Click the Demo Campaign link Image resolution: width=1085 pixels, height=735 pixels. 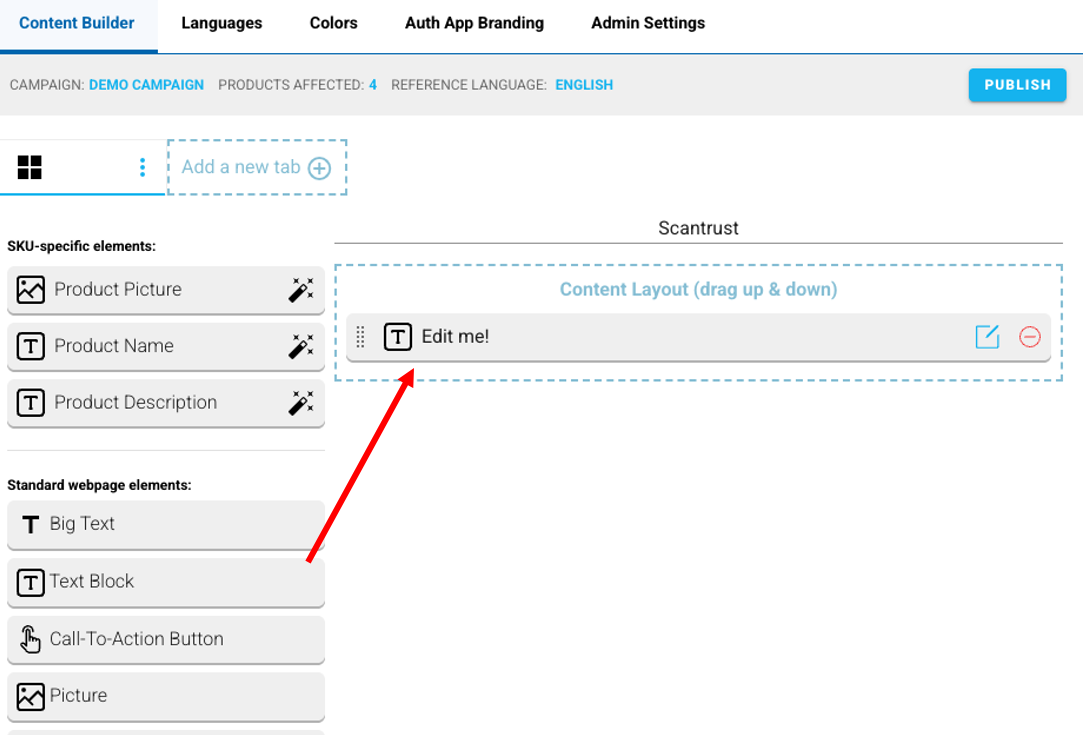[x=146, y=85]
